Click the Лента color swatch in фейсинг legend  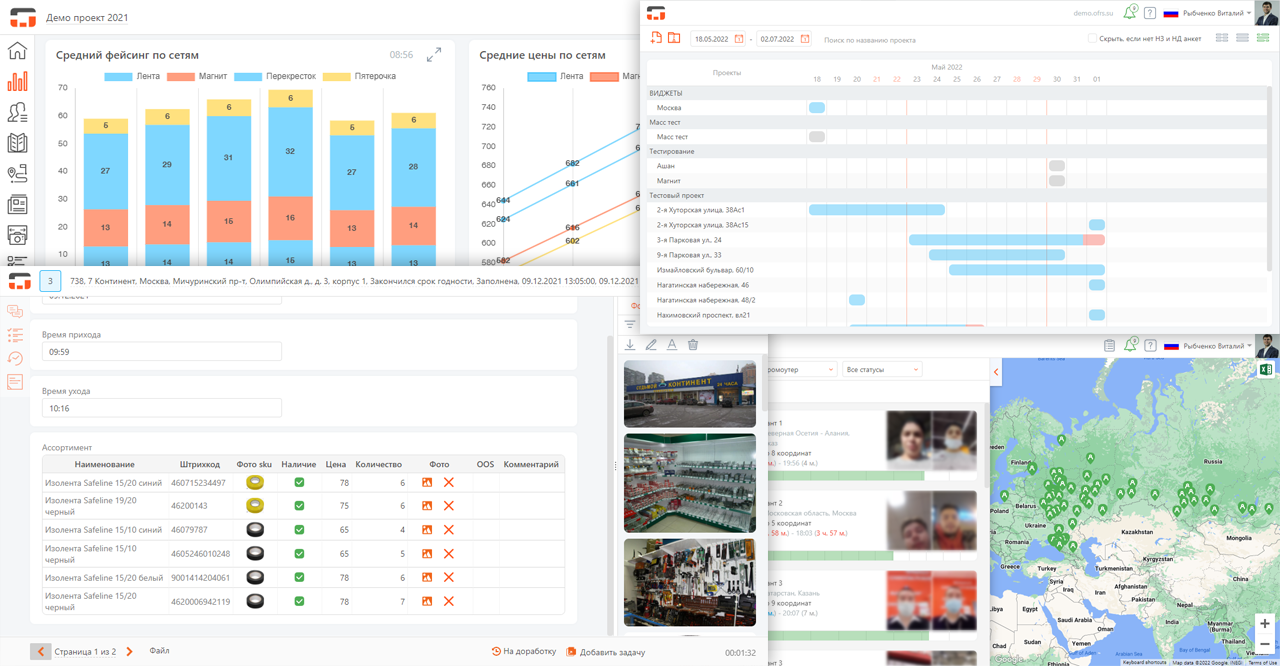[x=117, y=76]
